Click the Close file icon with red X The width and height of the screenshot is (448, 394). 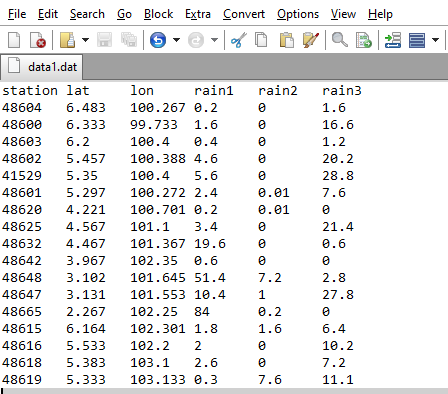[x=37, y=40]
